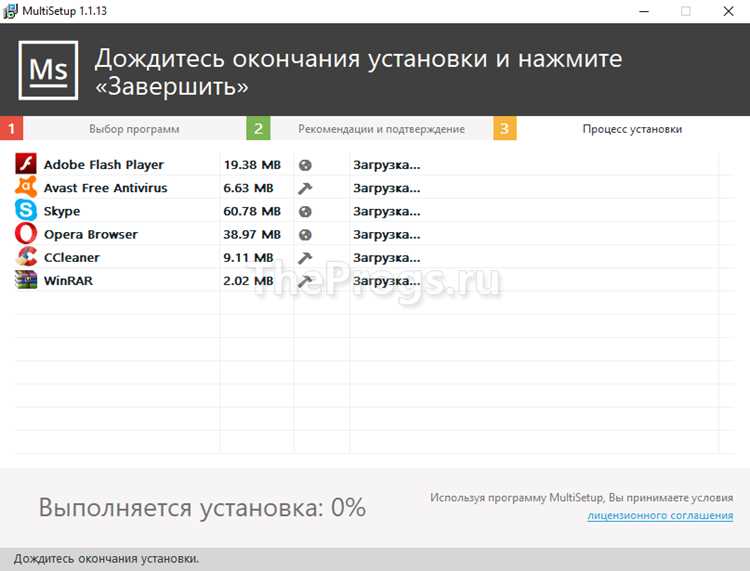Image resolution: width=750 pixels, height=571 pixels.
Task: Click the green step 2 number badge
Action: pyautogui.click(x=258, y=128)
